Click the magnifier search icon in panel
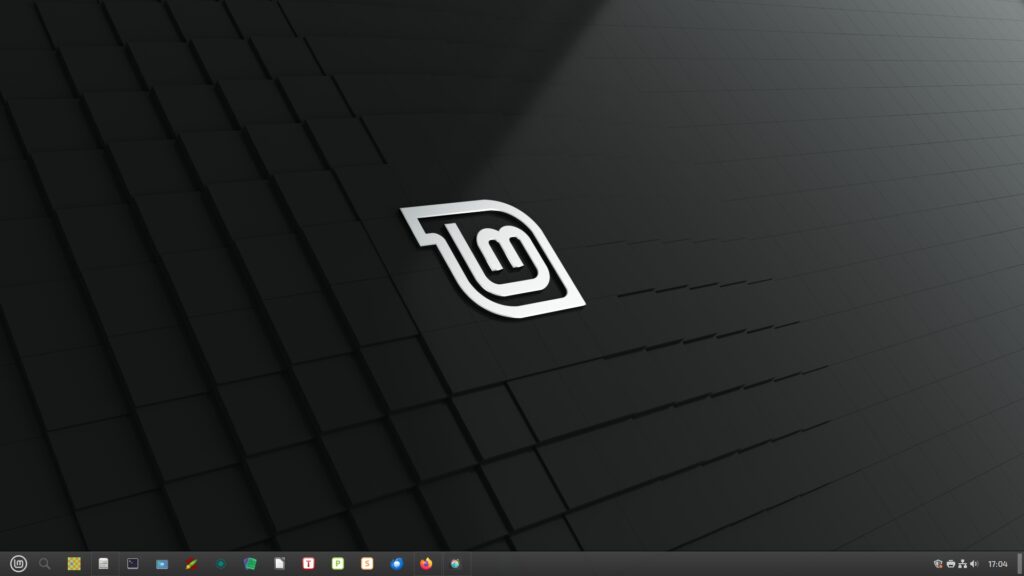 coord(45,564)
